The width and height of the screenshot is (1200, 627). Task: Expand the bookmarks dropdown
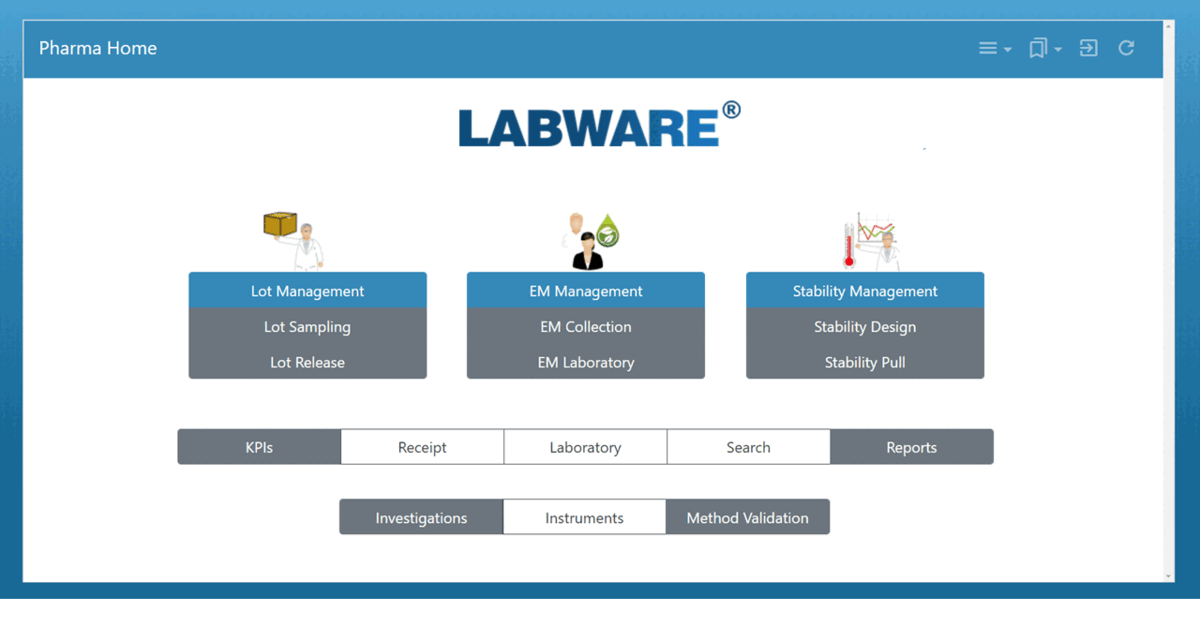pos(1045,48)
